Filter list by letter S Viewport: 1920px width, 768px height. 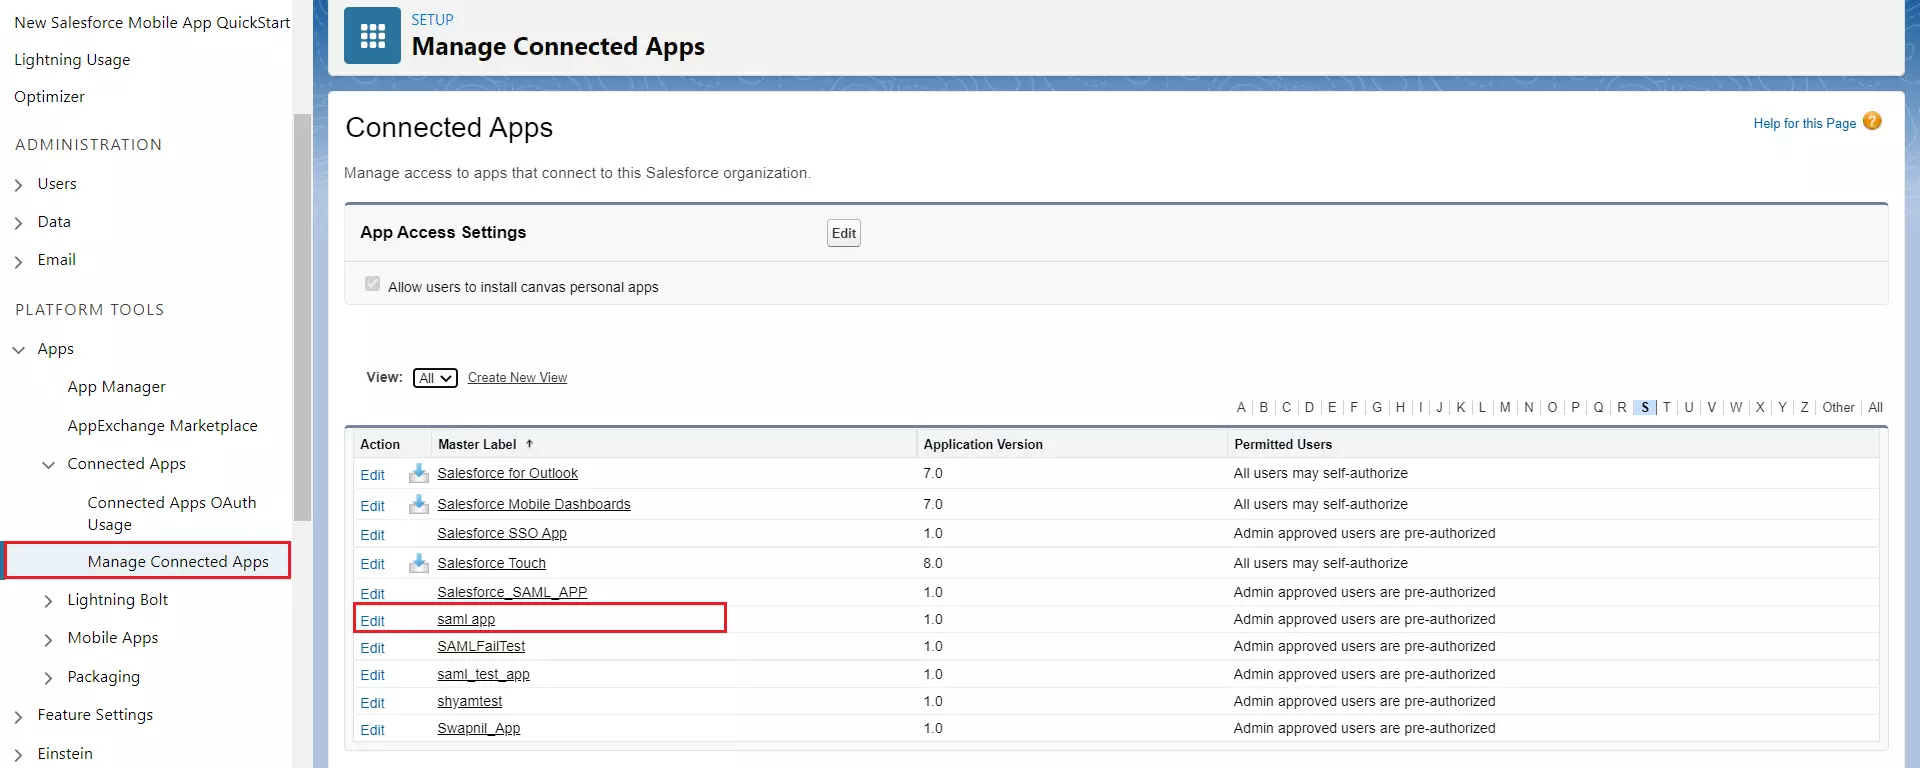1645,407
